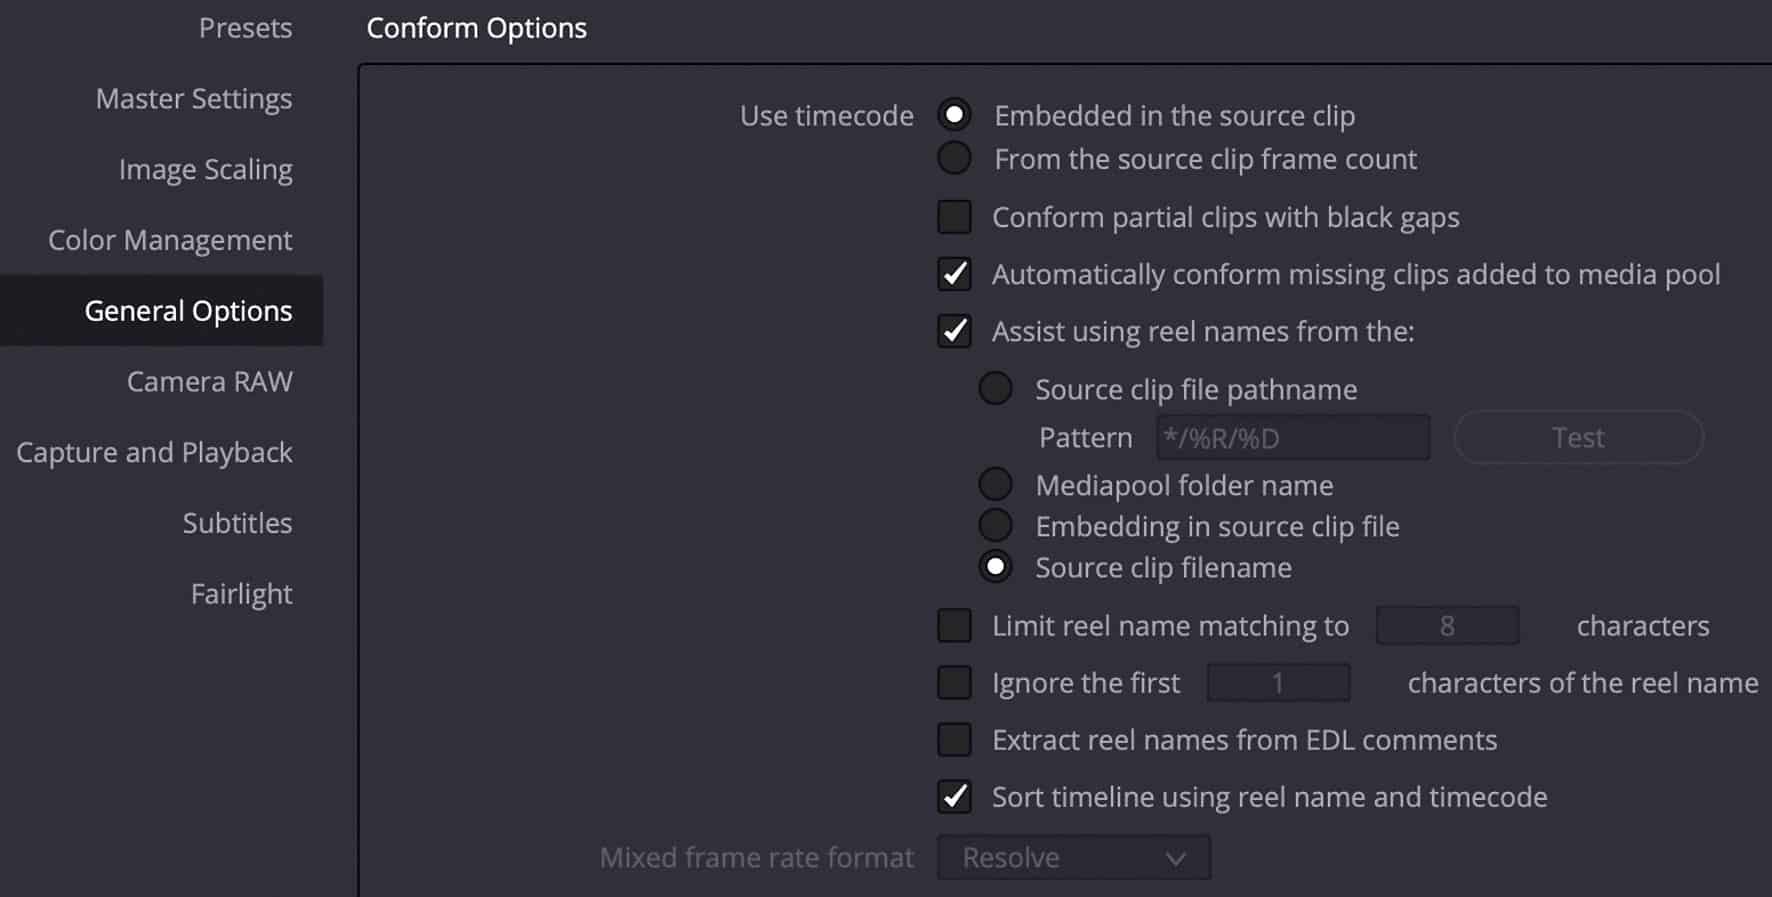Go to the Fairlight settings section
This screenshot has height=897, width=1772.
240,593
